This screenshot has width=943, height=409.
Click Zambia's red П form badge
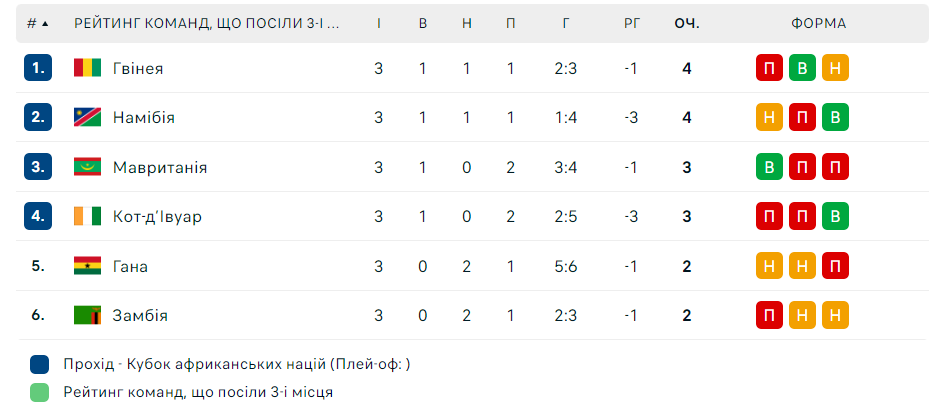point(769,315)
